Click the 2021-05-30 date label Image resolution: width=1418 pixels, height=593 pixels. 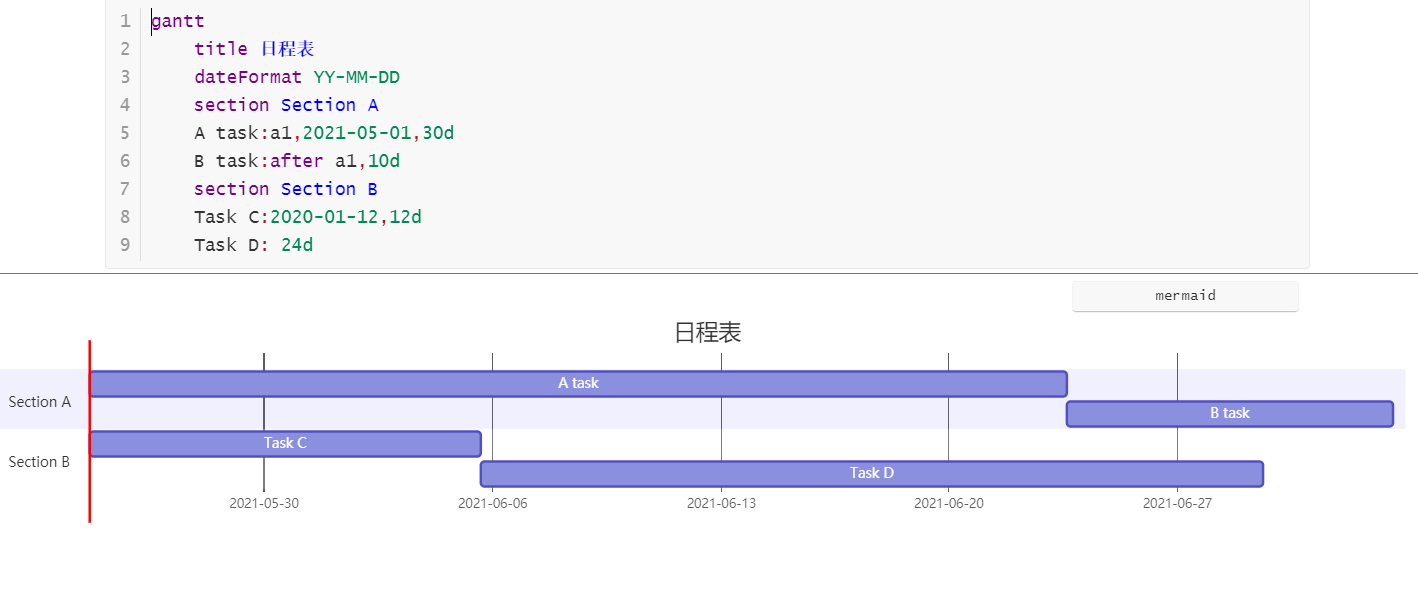pyautogui.click(x=264, y=503)
